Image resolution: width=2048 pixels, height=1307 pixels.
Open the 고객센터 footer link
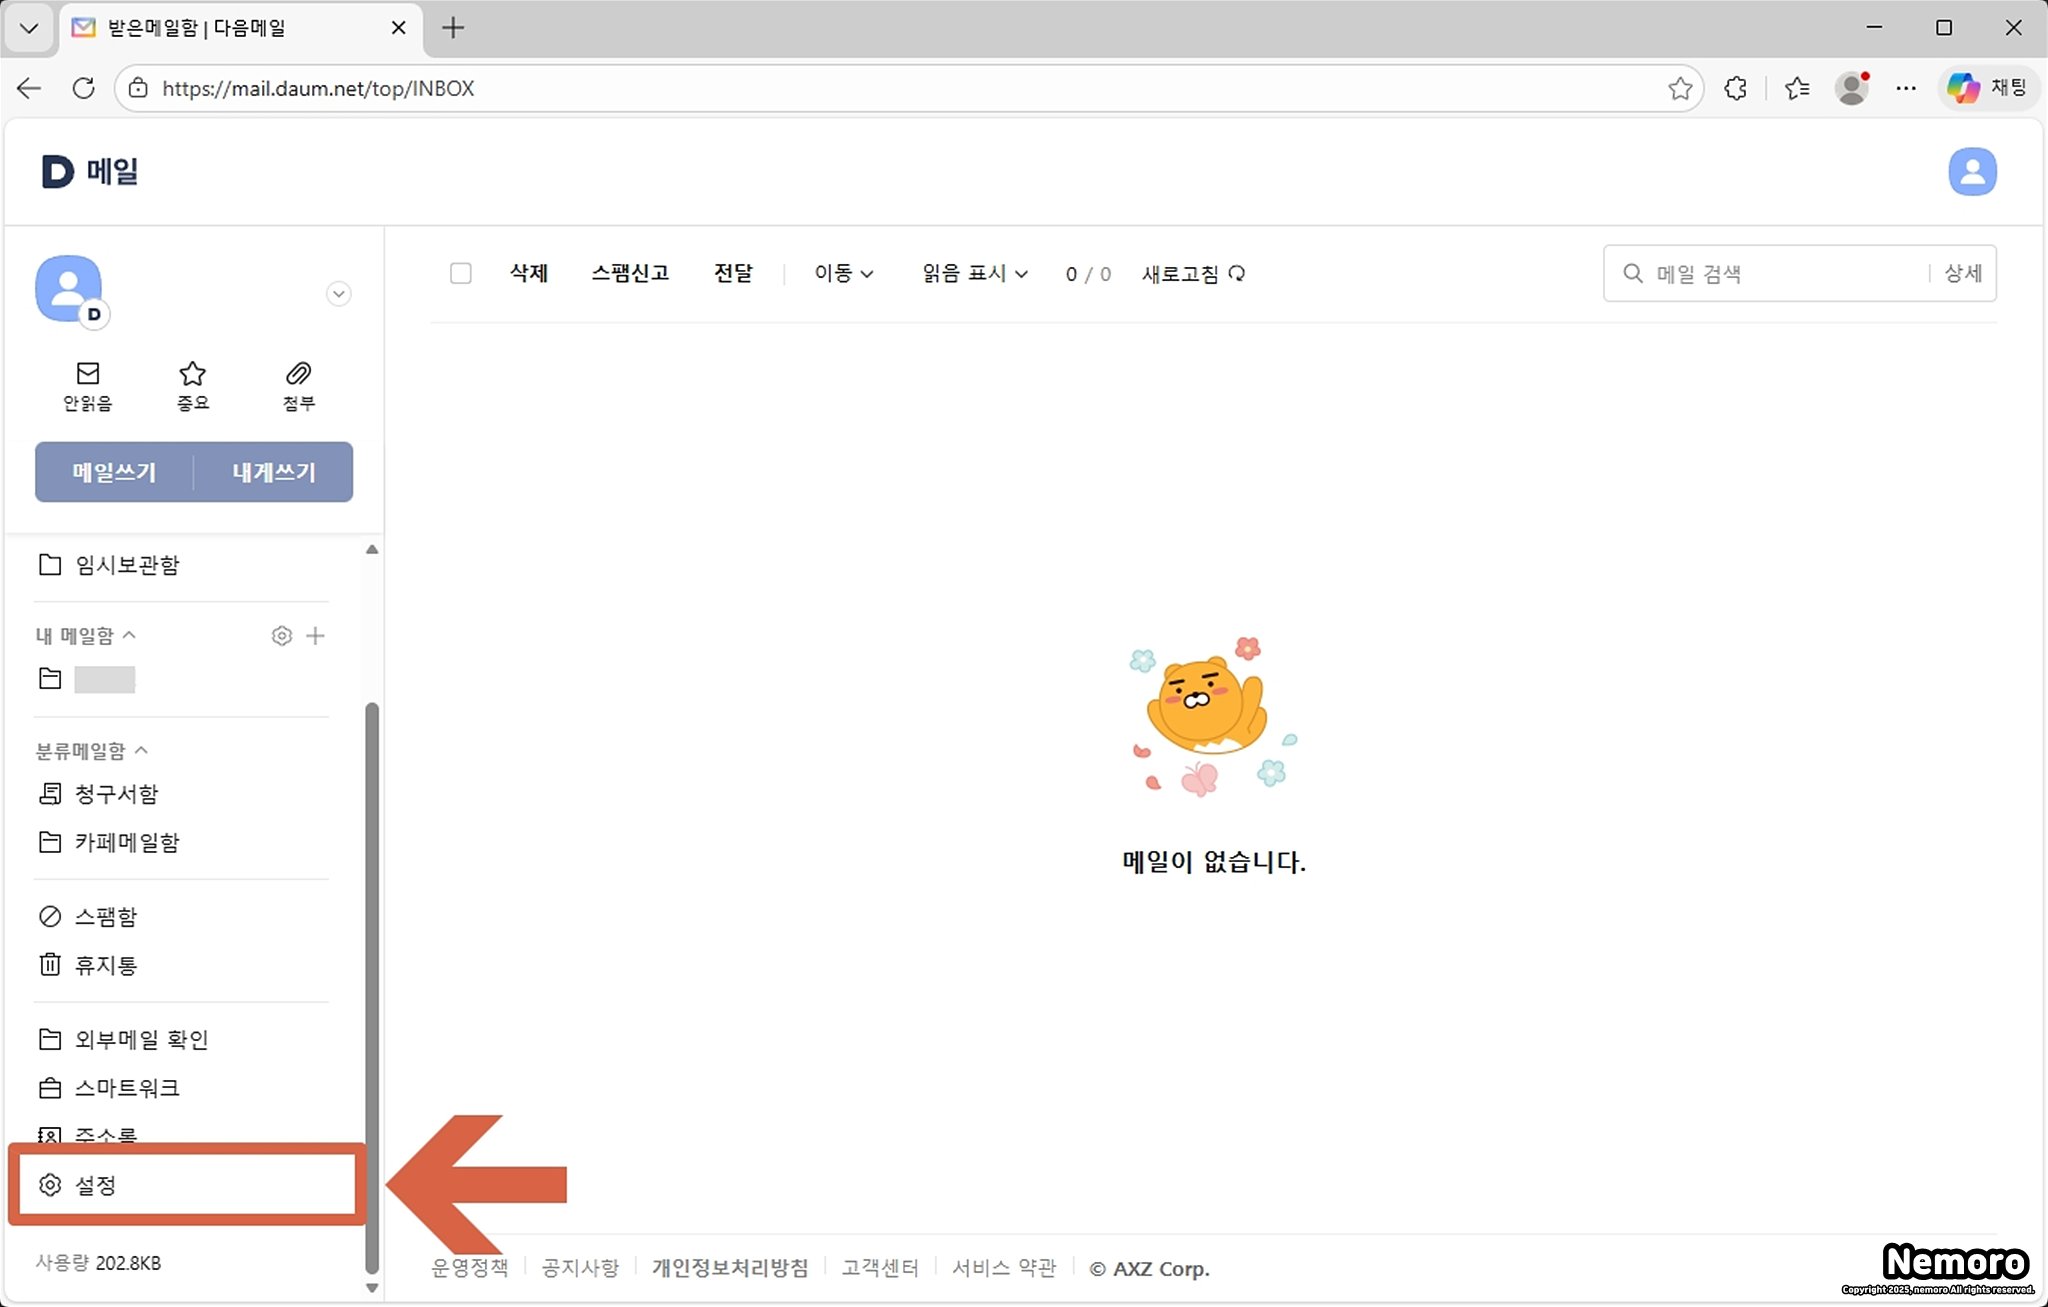coord(879,1268)
